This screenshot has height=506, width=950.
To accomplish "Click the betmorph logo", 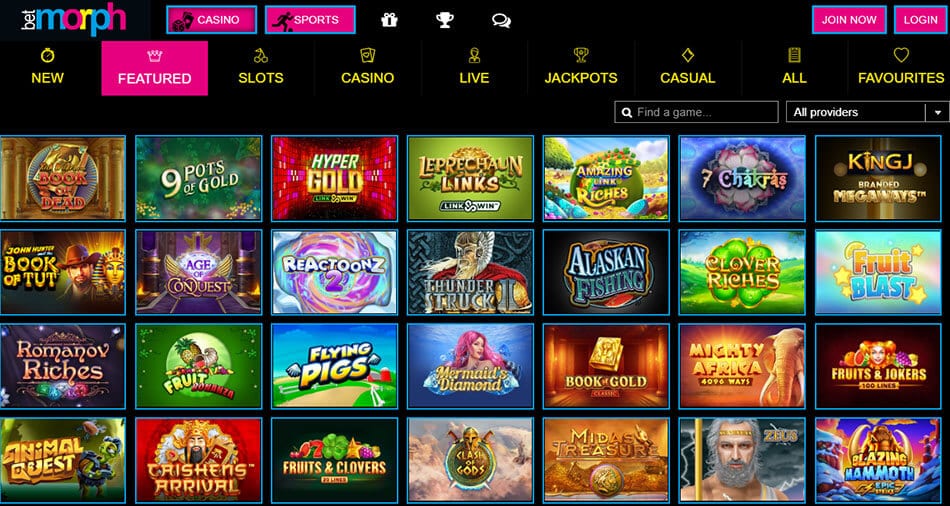I will (73, 19).
